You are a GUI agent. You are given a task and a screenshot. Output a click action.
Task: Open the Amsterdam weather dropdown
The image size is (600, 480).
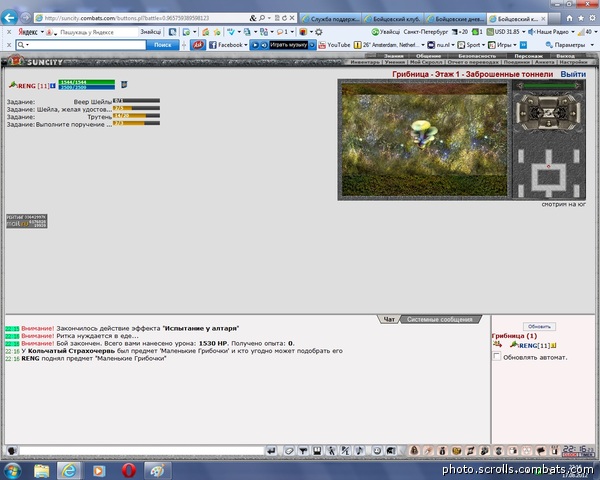click(x=423, y=45)
